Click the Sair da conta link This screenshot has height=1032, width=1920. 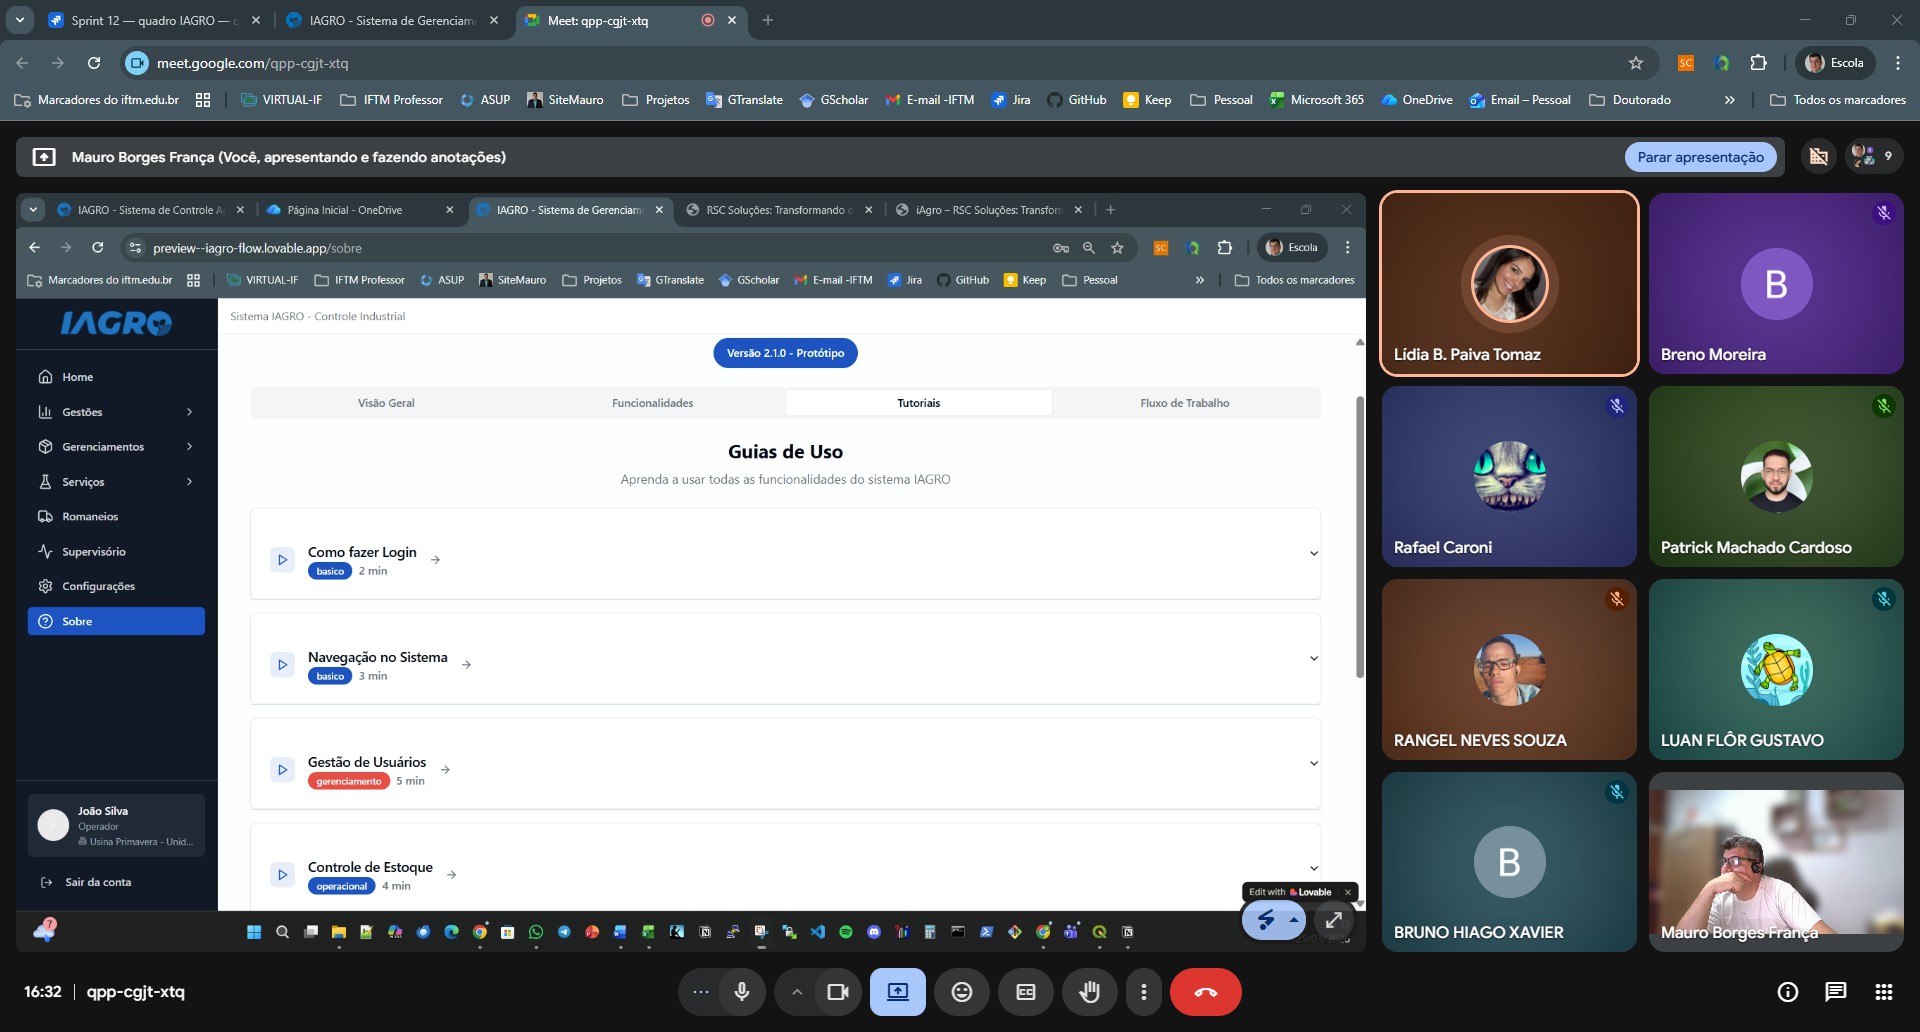pyautogui.click(x=98, y=882)
